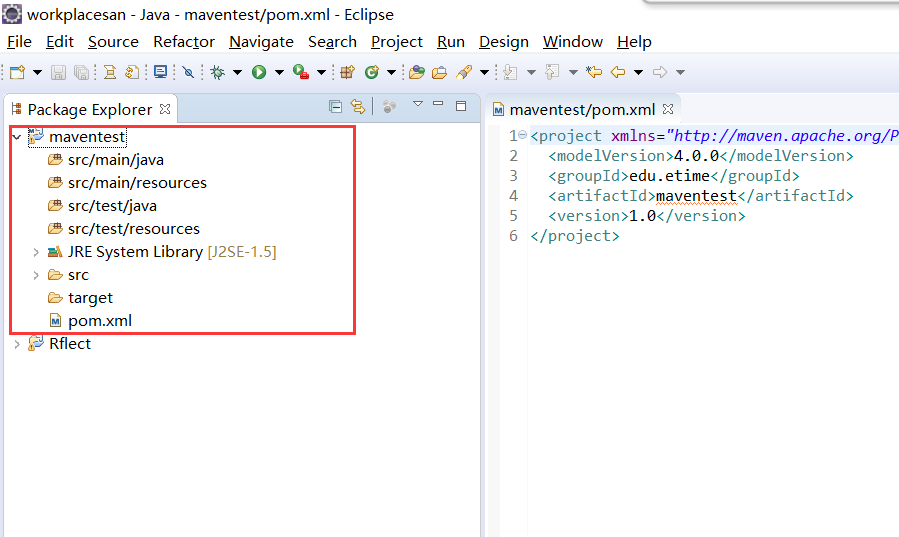Open the Edit menu
This screenshot has width=899, height=537.
[x=60, y=42]
